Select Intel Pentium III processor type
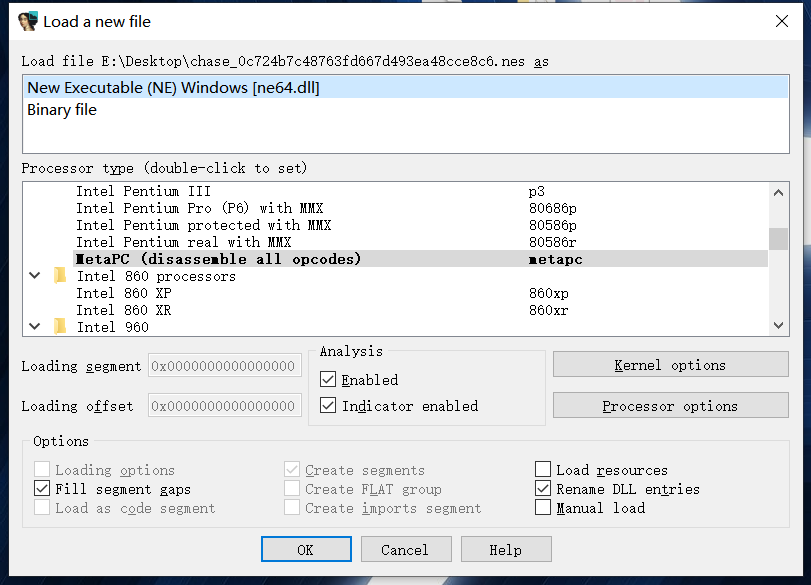This screenshot has height=585, width=811. click(143, 191)
